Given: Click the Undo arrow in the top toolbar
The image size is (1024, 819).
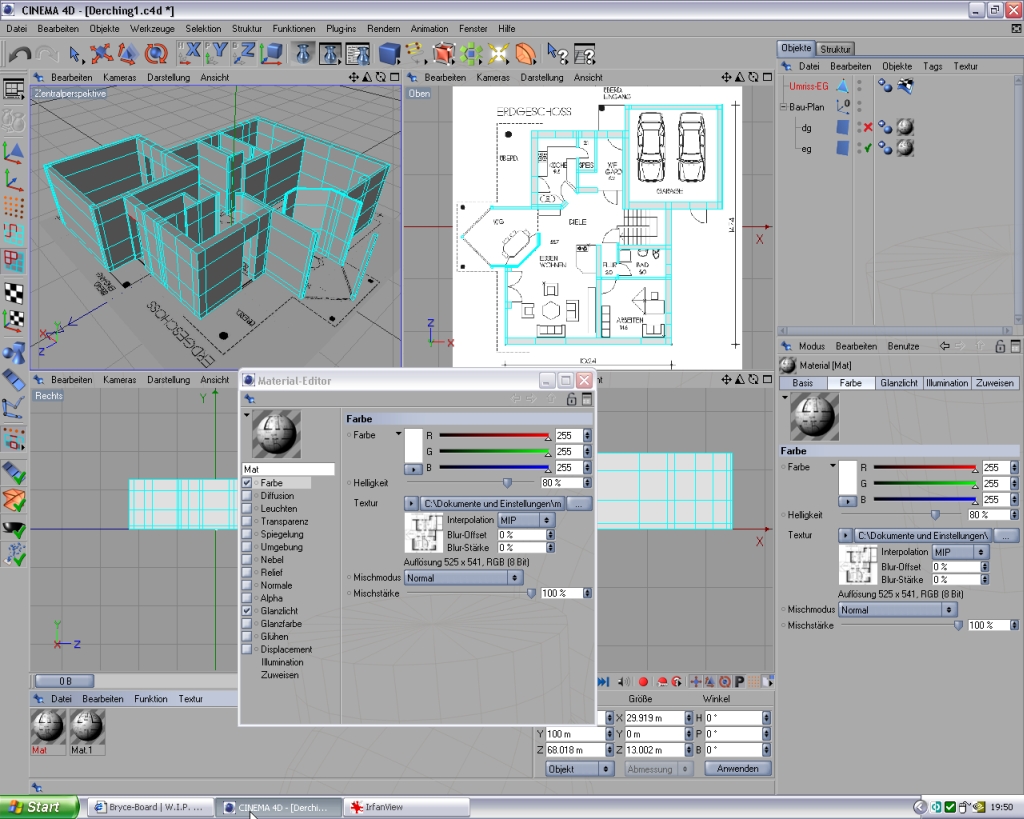Looking at the screenshot, I should tap(20, 54).
